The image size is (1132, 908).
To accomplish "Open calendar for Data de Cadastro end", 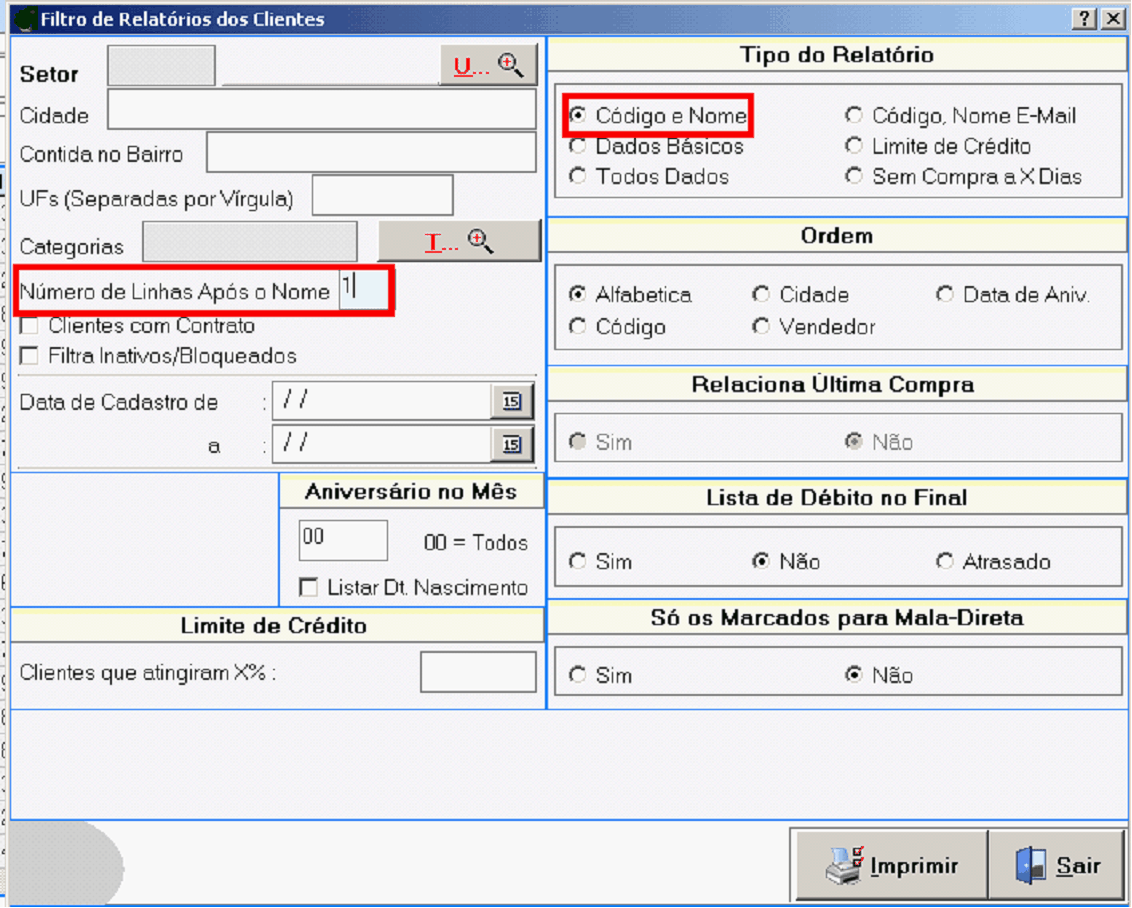I will [x=512, y=444].
